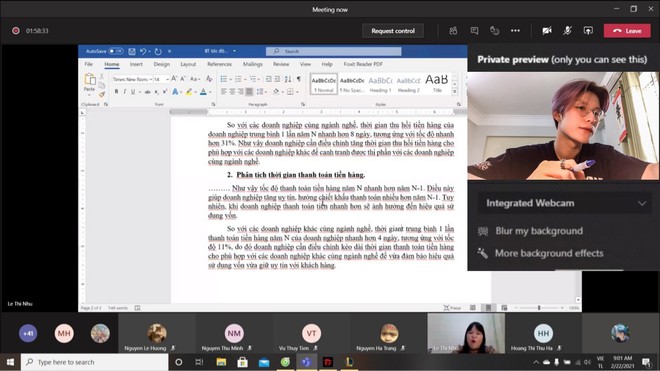Image resolution: width=660 pixels, height=371 pixels.
Task: Click Focus mode in Word status bar
Action: click(x=452, y=308)
